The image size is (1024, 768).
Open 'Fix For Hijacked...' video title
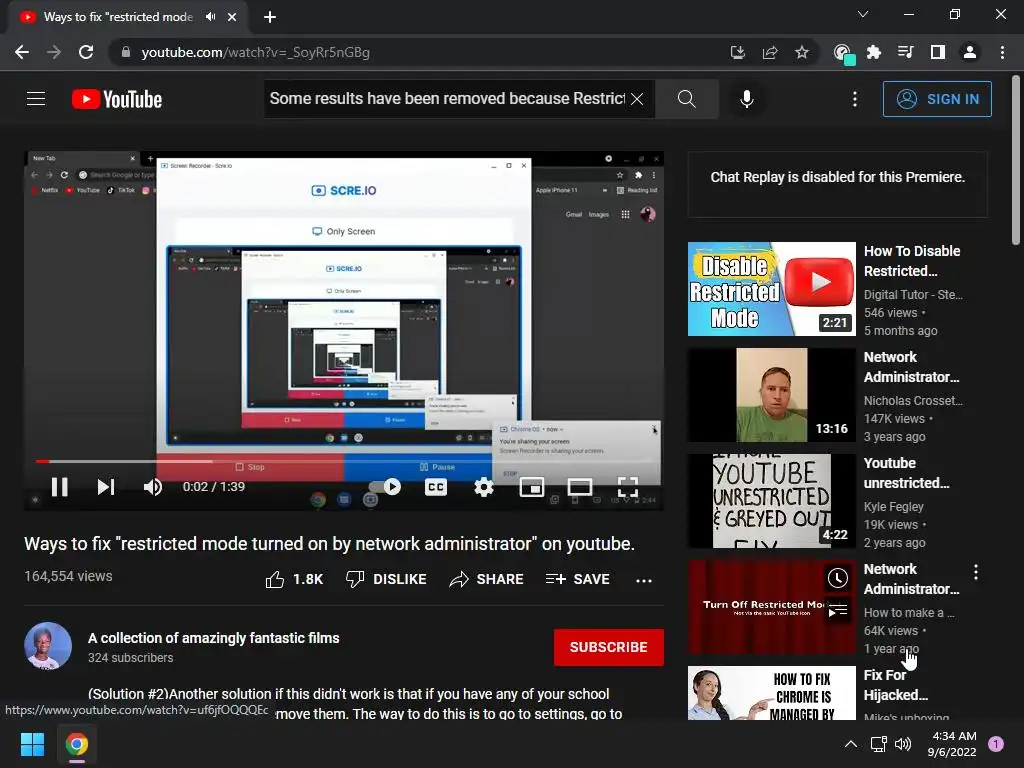895,684
